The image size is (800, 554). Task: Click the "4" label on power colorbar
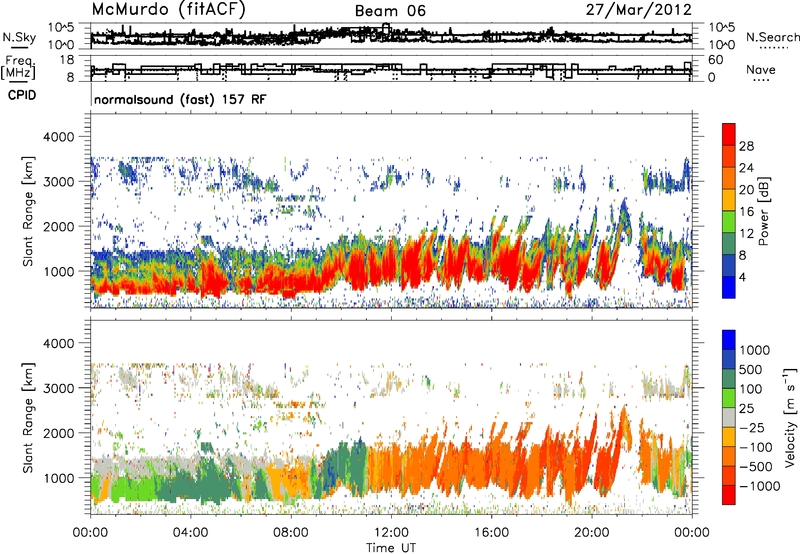click(x=742, y=277)
